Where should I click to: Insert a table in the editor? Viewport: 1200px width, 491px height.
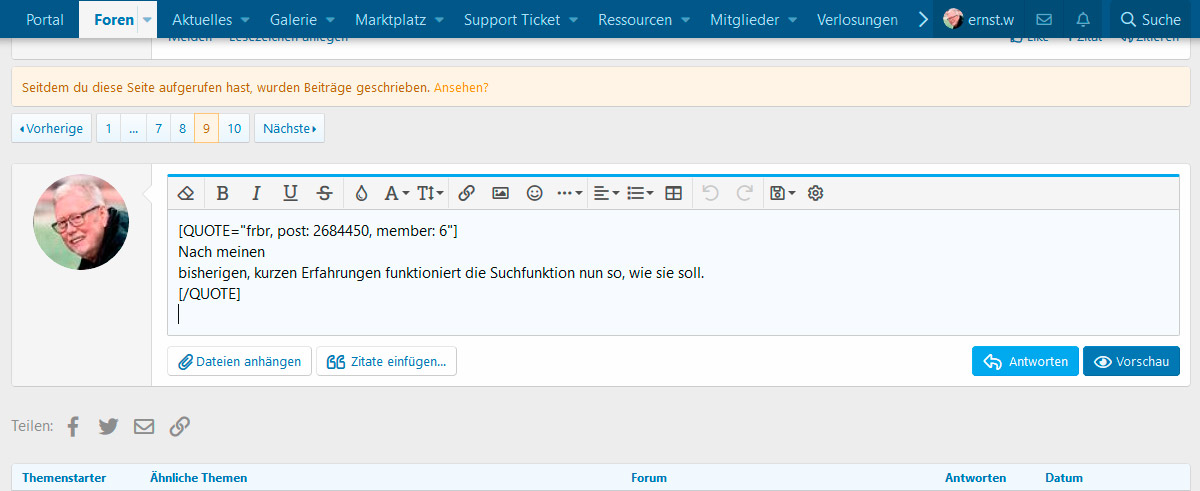[x=674, y=193]
